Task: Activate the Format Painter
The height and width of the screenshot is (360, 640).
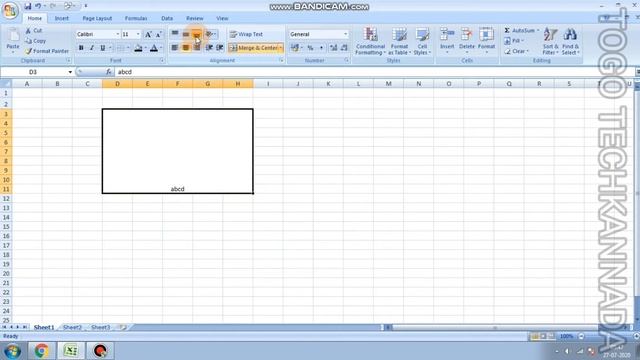Action: pos(47,51)
